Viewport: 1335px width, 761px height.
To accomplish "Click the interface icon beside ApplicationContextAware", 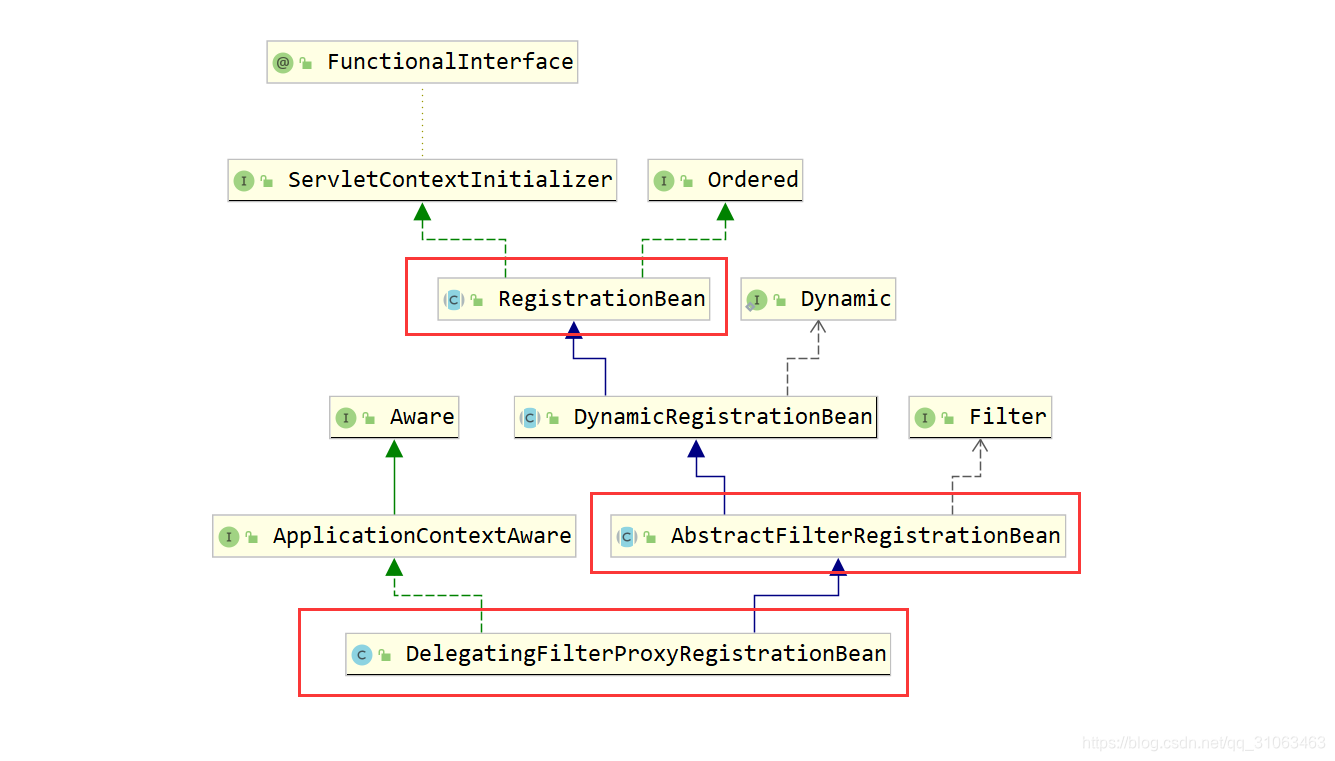I will click(229, 536).
